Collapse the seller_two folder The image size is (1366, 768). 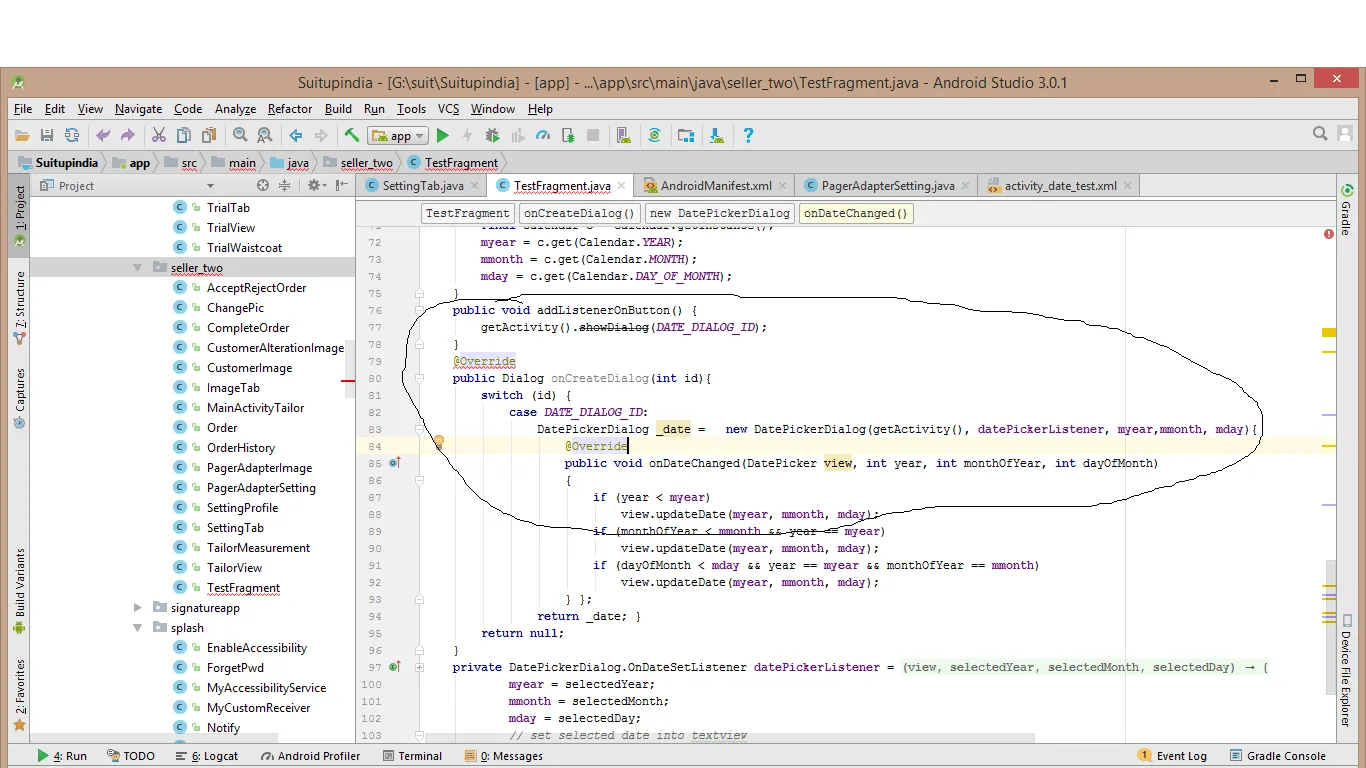click(x=138, y=268)
